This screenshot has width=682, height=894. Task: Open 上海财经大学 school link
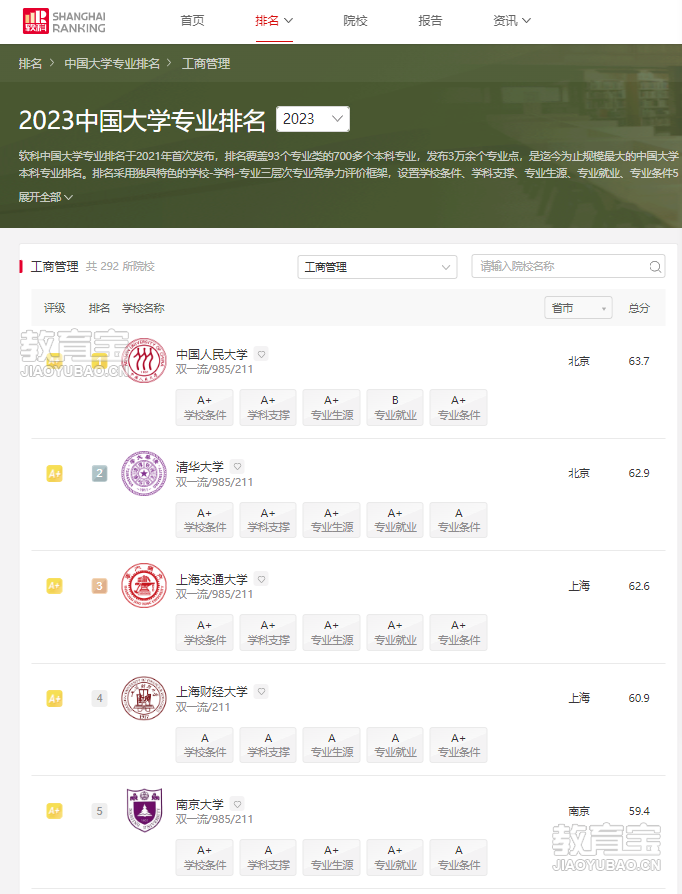212,692
